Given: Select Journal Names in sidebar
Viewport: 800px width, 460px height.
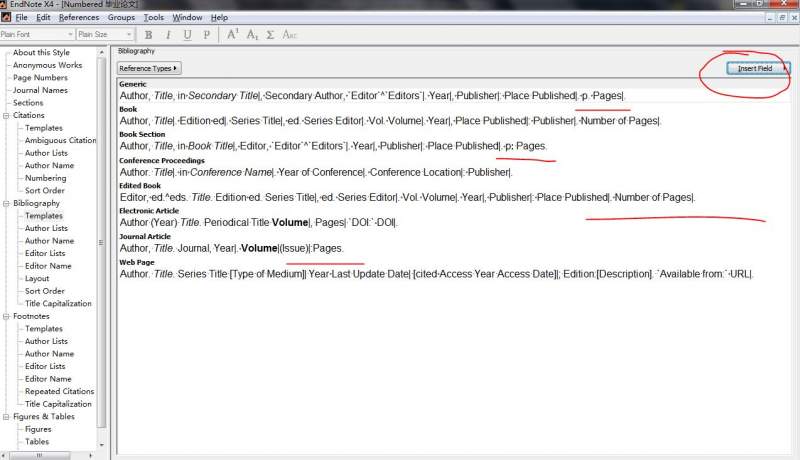Looking at the screenshot, I should 40,90.
